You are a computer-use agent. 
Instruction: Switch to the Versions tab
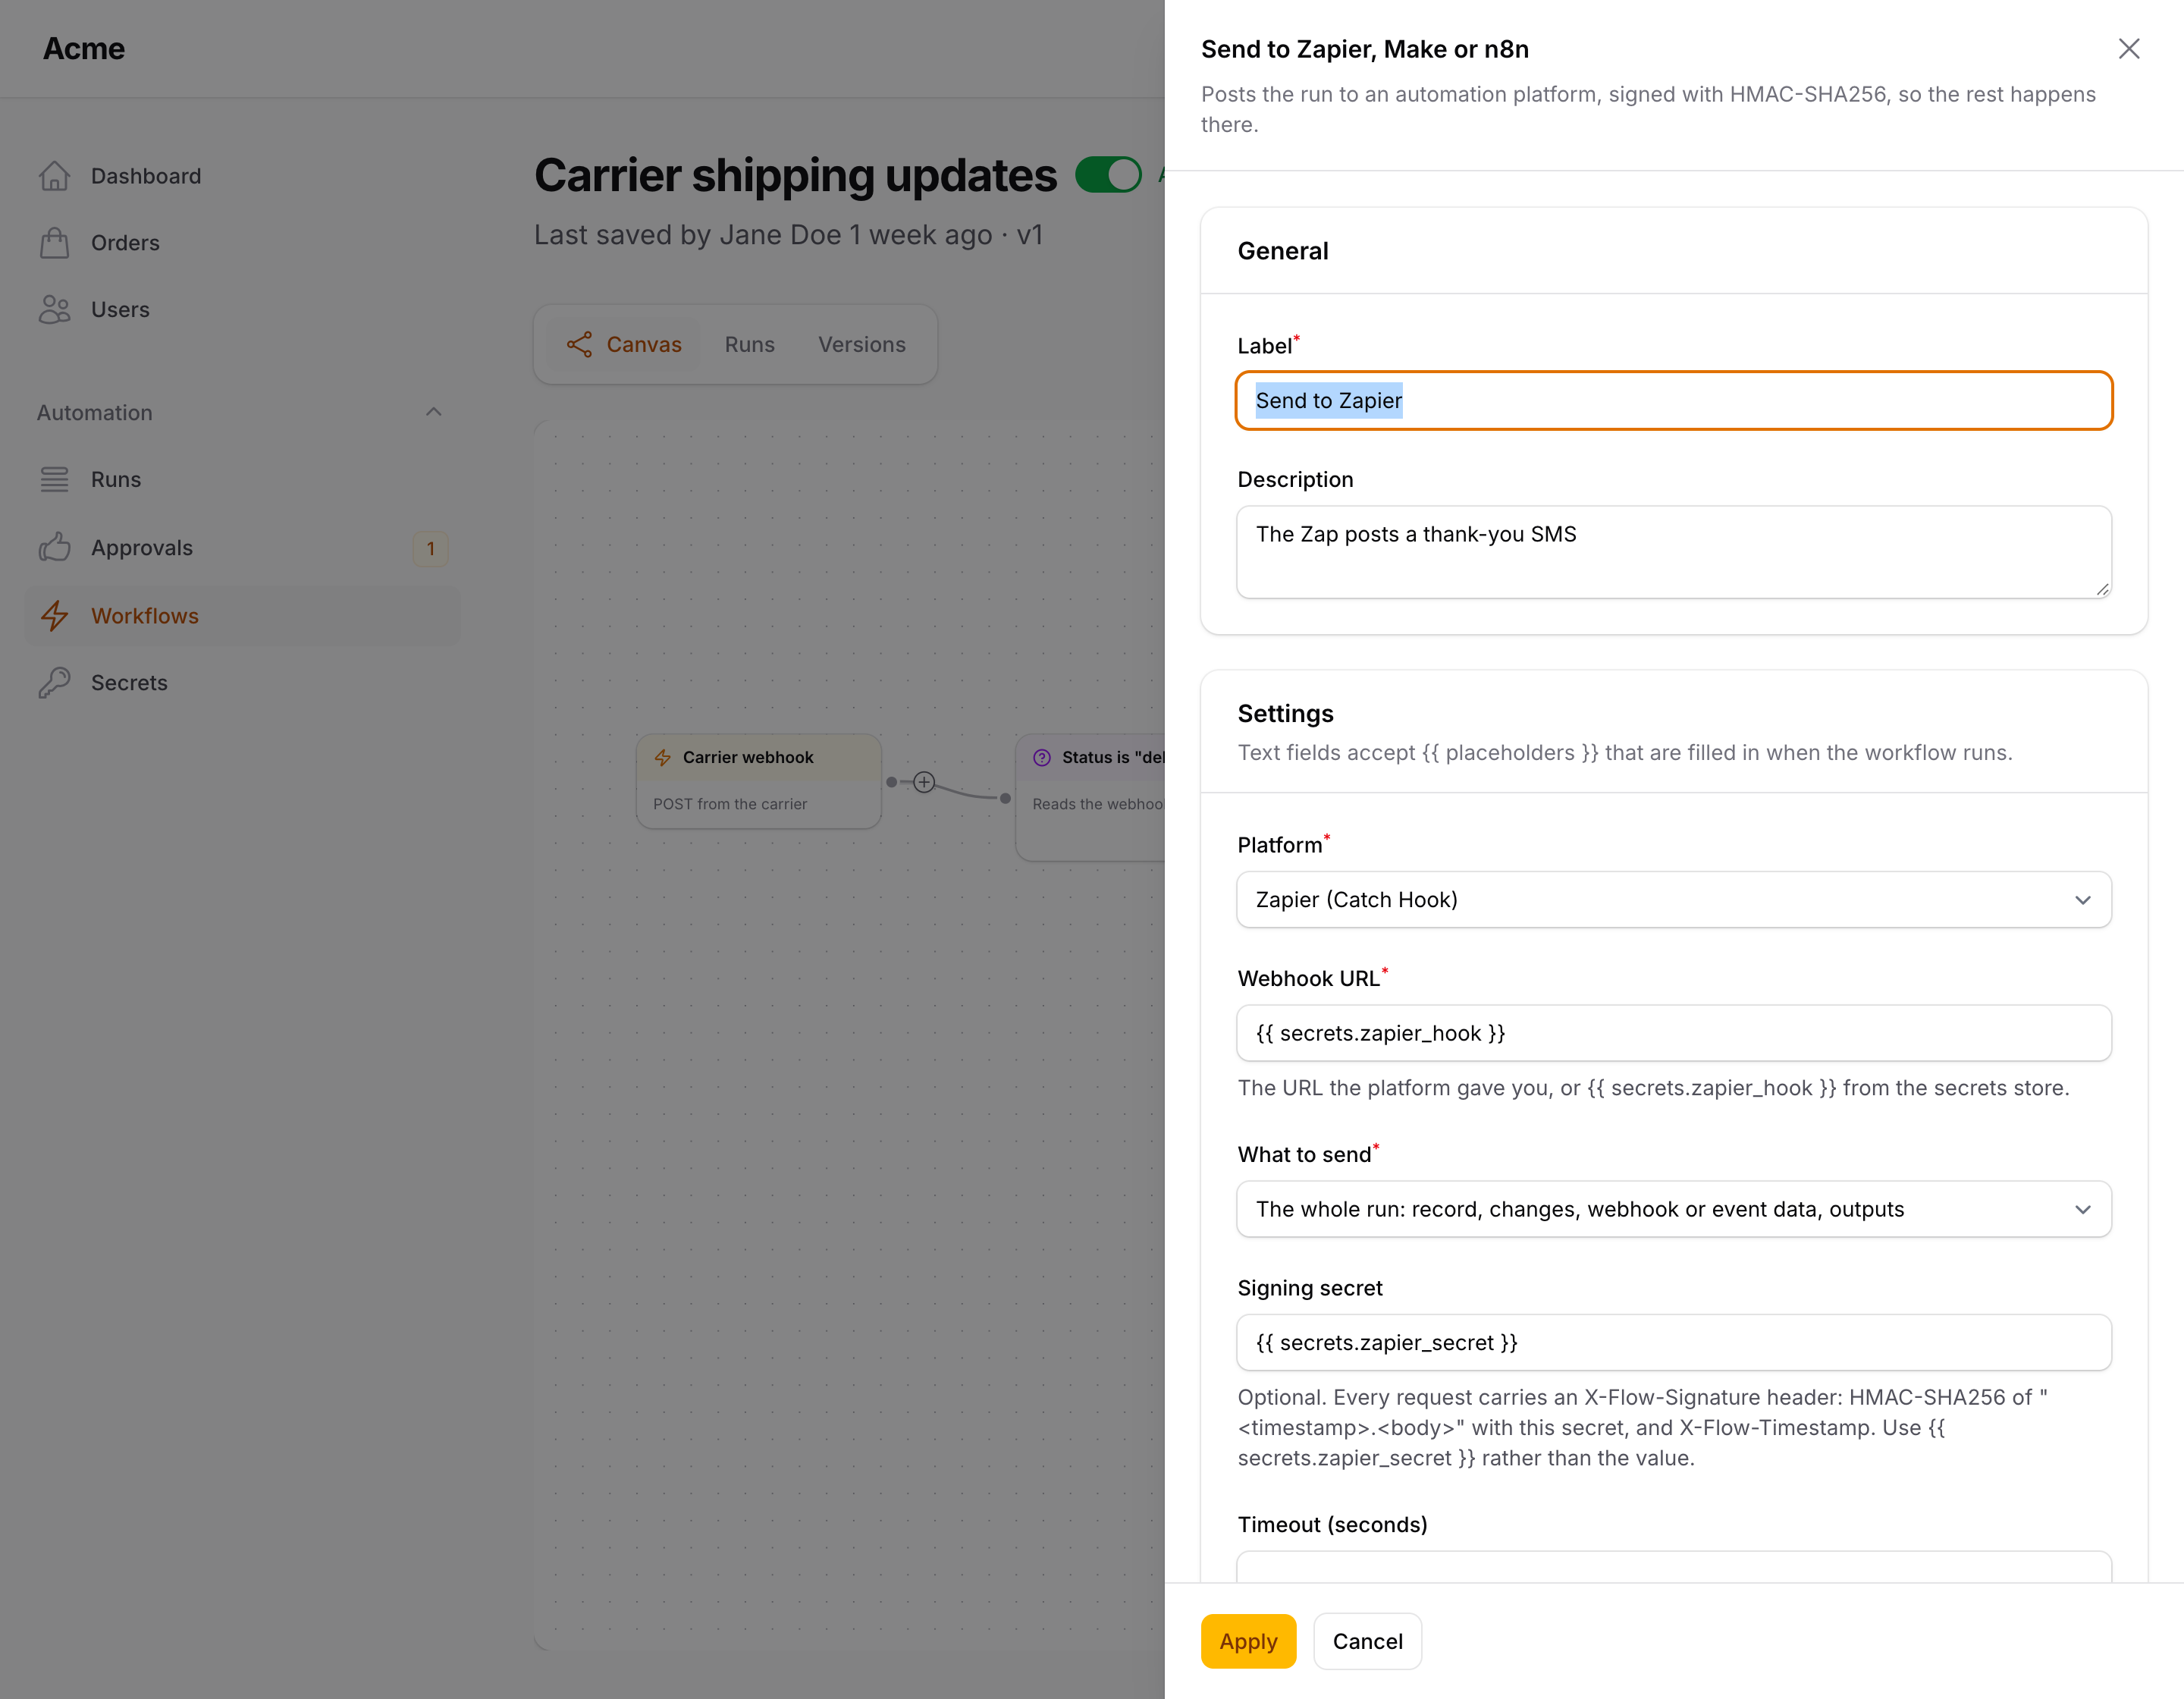[862, 345]
